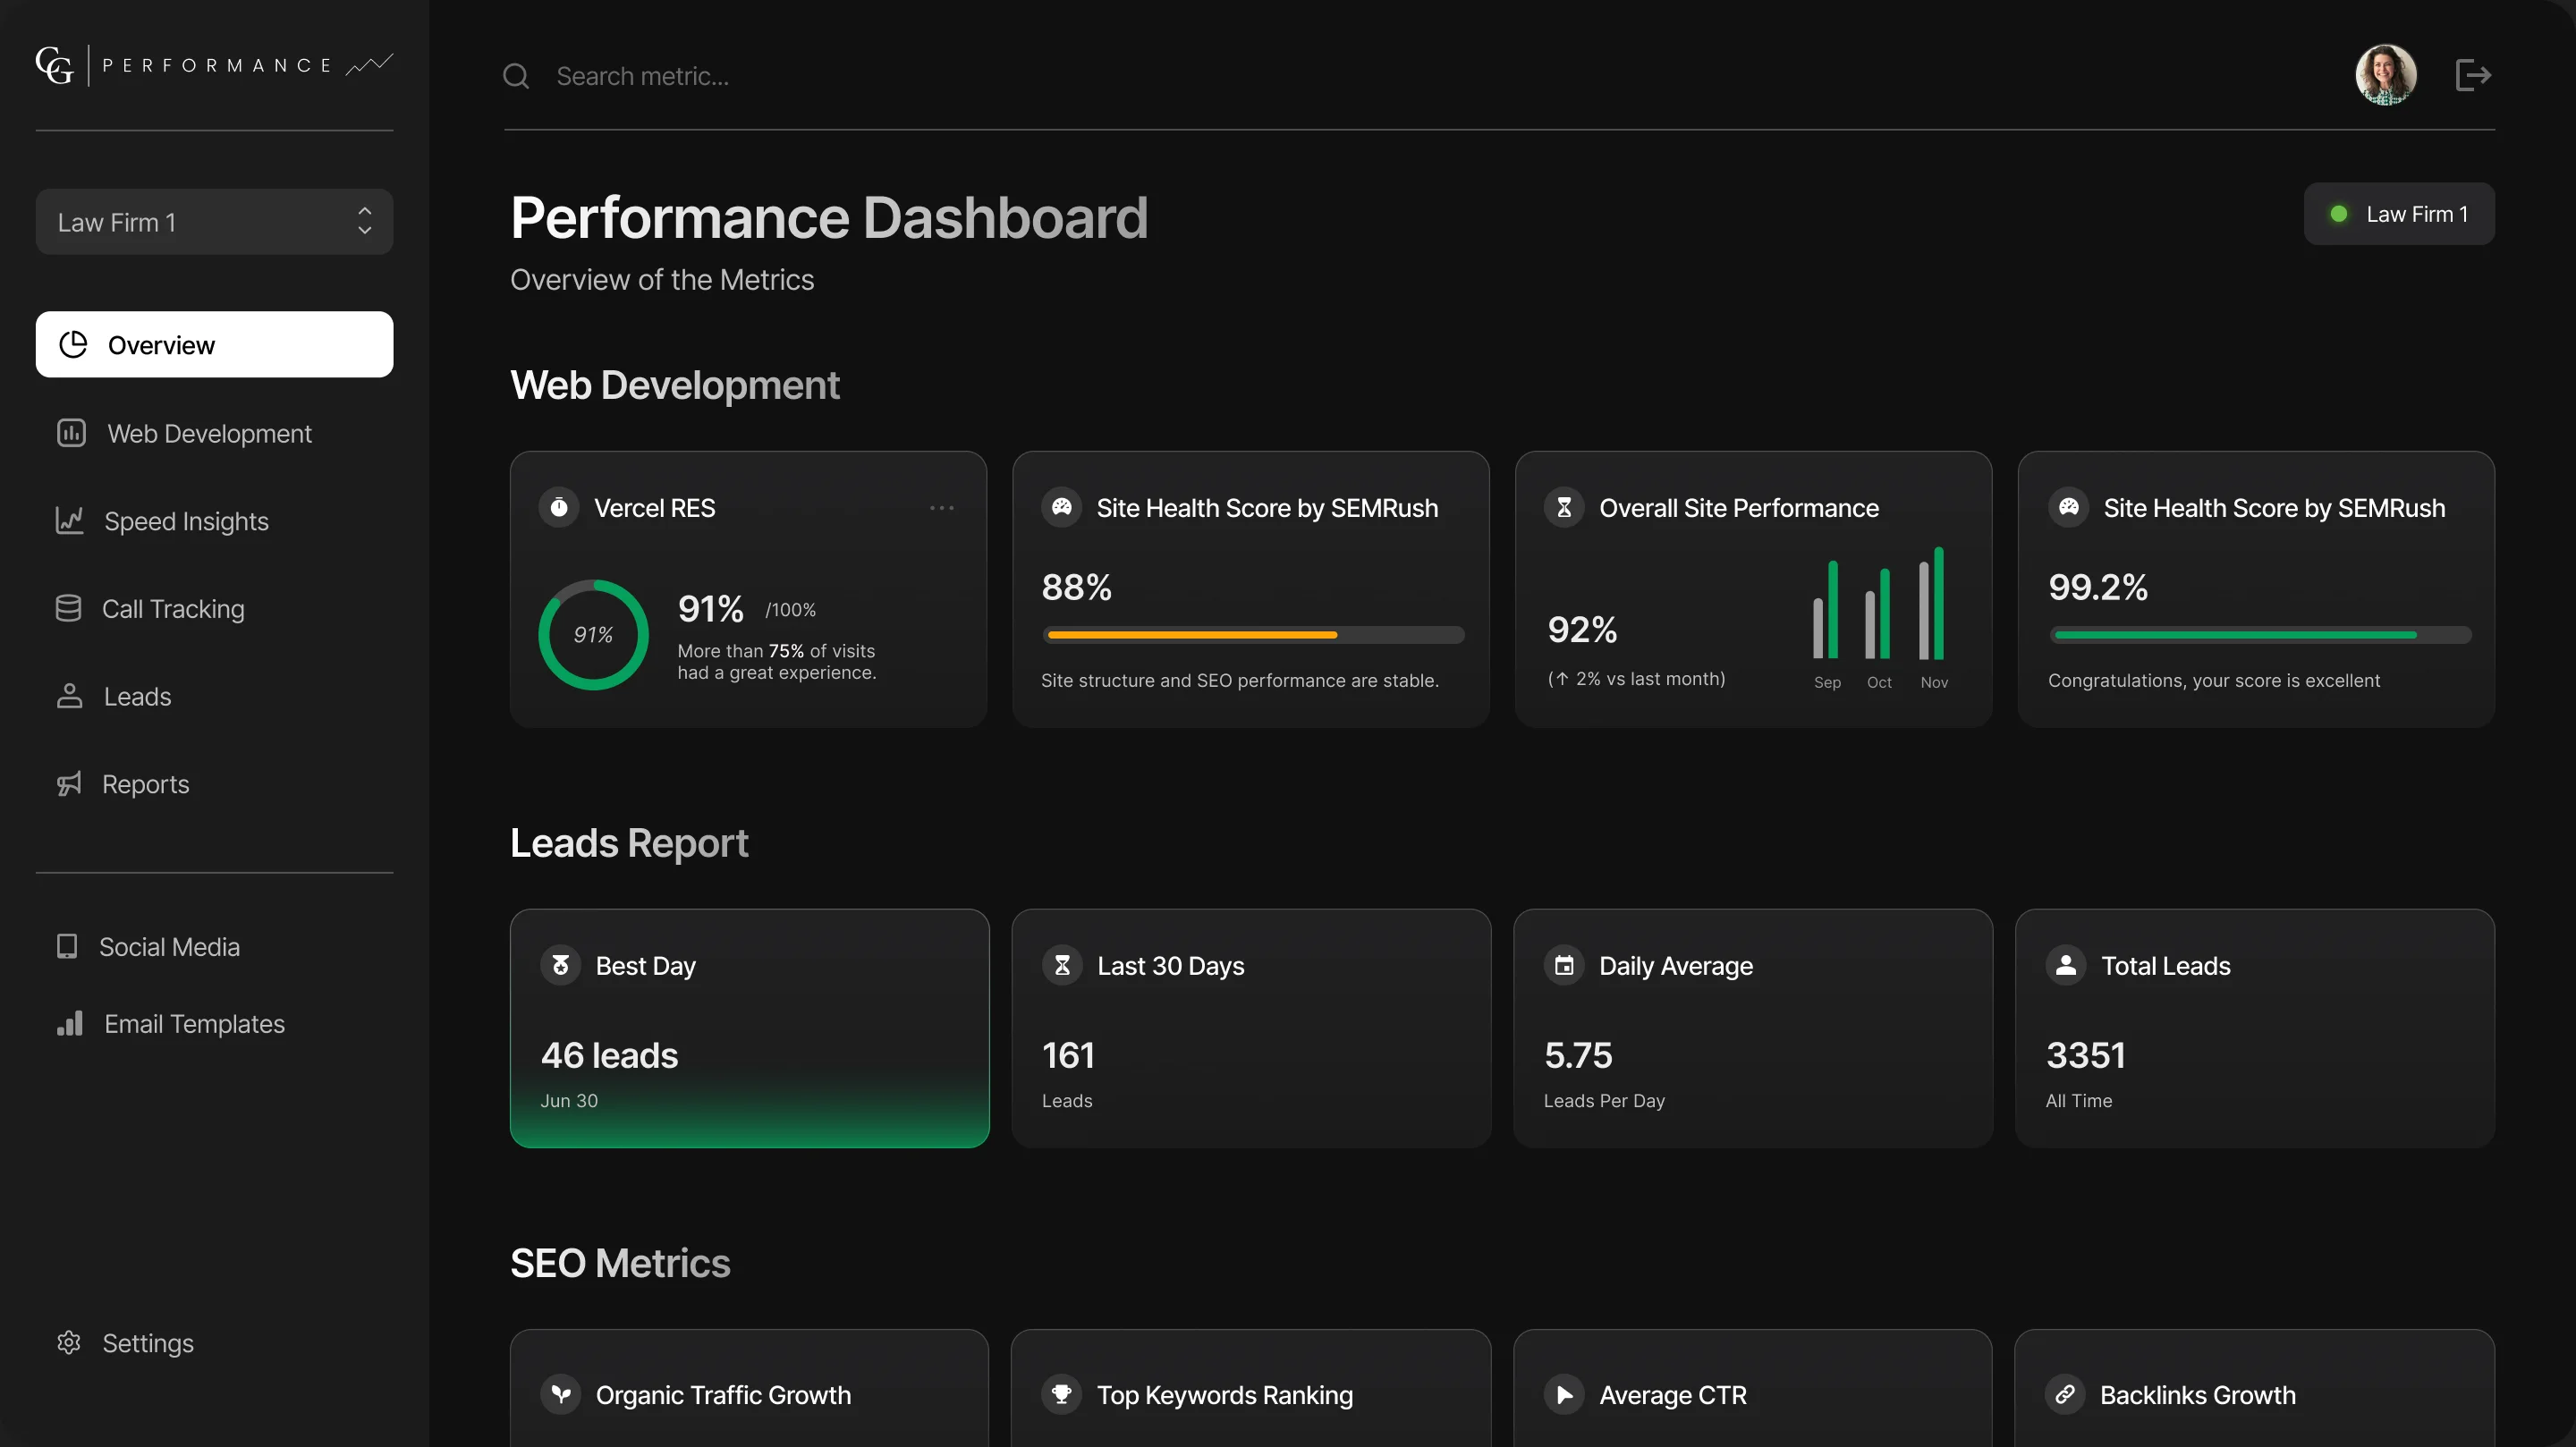Open Call Tracking section
The width and height of the screenshot is (2576, 1447).
tap(150, 609)
